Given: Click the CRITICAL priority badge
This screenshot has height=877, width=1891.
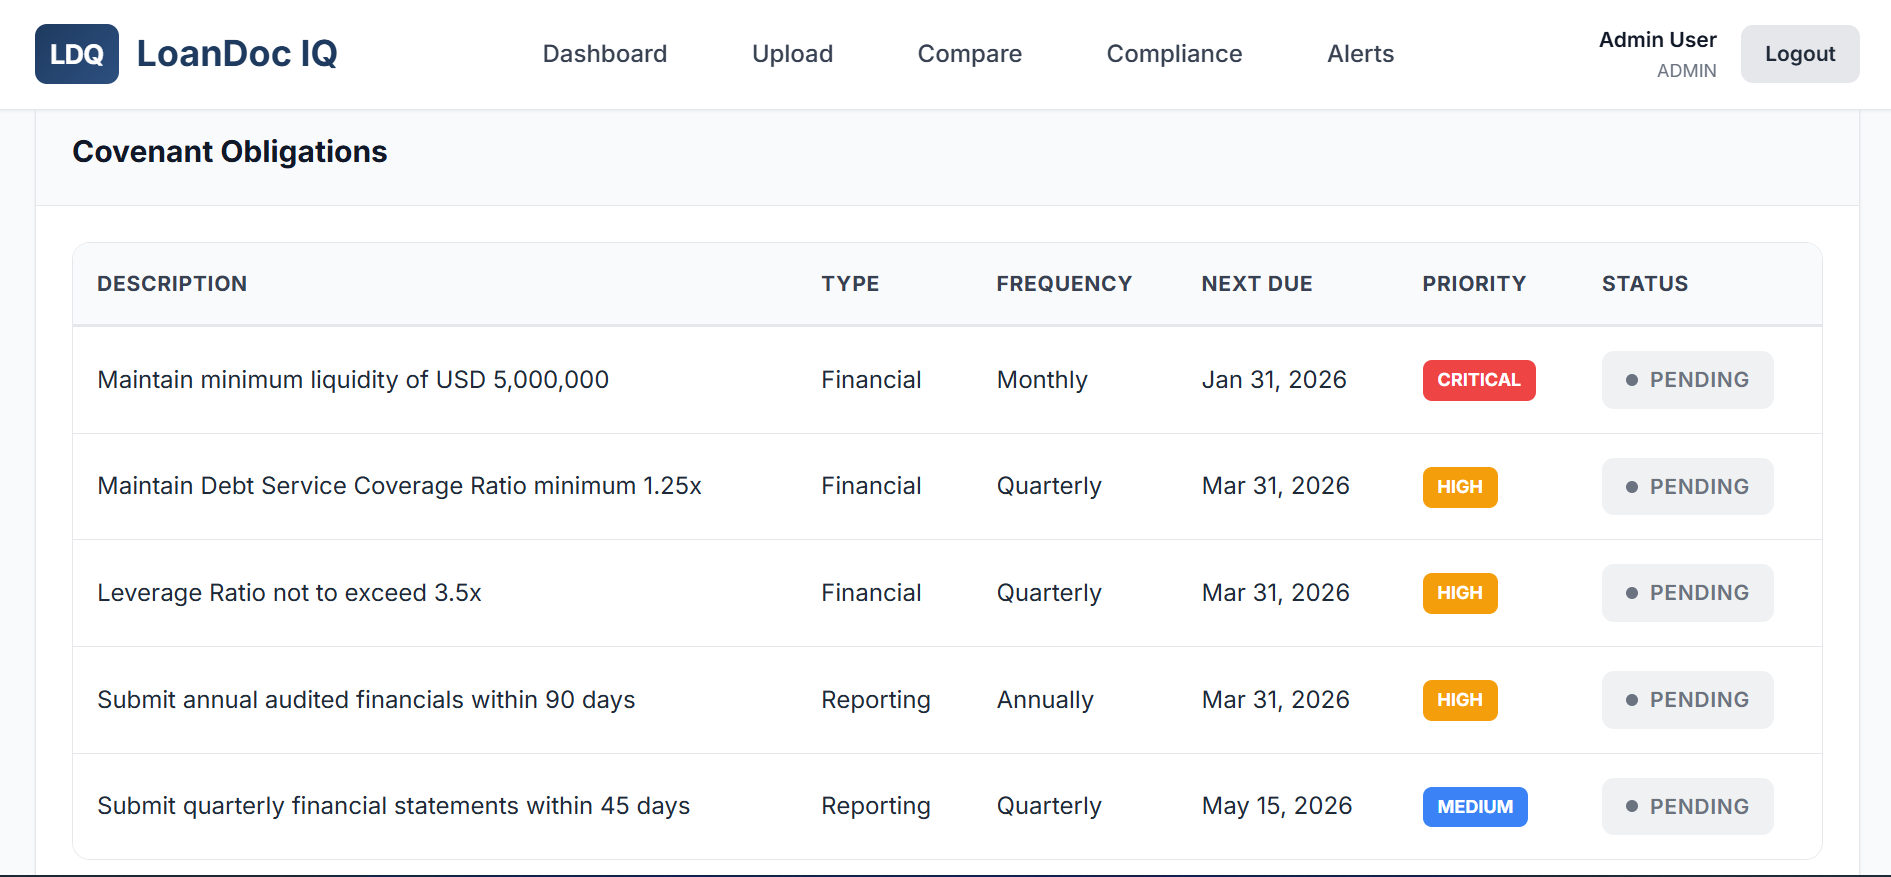Looking at the screenshot, I should (x=1478, y=380).
